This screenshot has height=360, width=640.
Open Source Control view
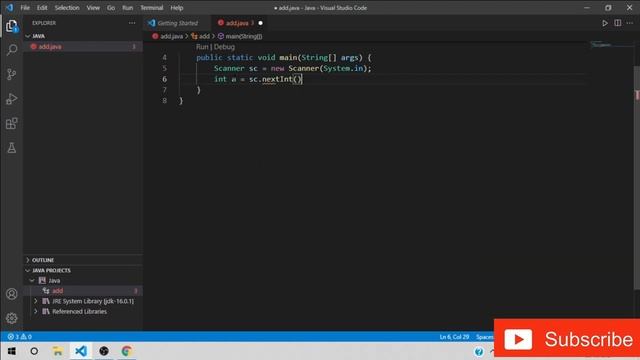(11, 74)
